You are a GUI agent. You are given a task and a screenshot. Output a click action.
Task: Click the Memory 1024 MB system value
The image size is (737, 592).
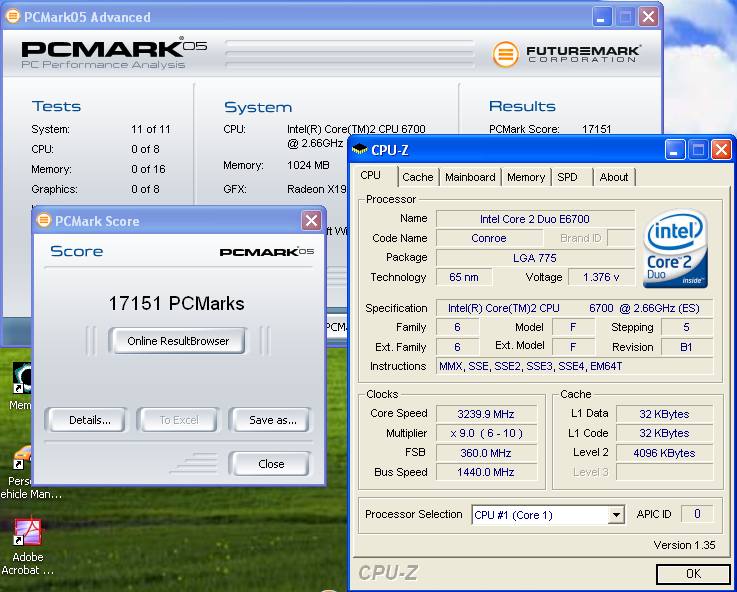[x=308, y=165]
